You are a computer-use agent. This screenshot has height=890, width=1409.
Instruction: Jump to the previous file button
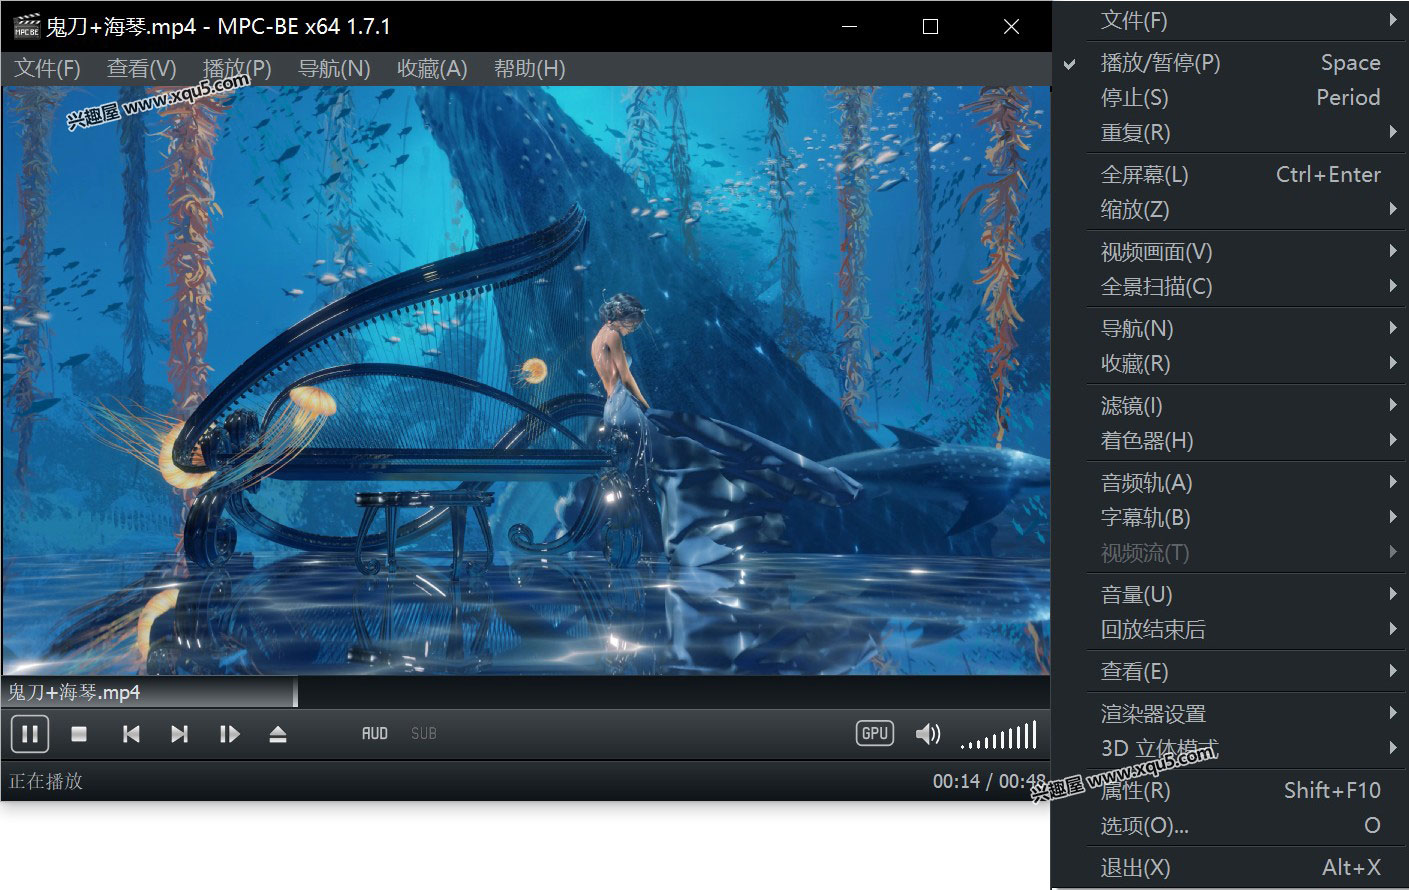(x=130, y=734)
